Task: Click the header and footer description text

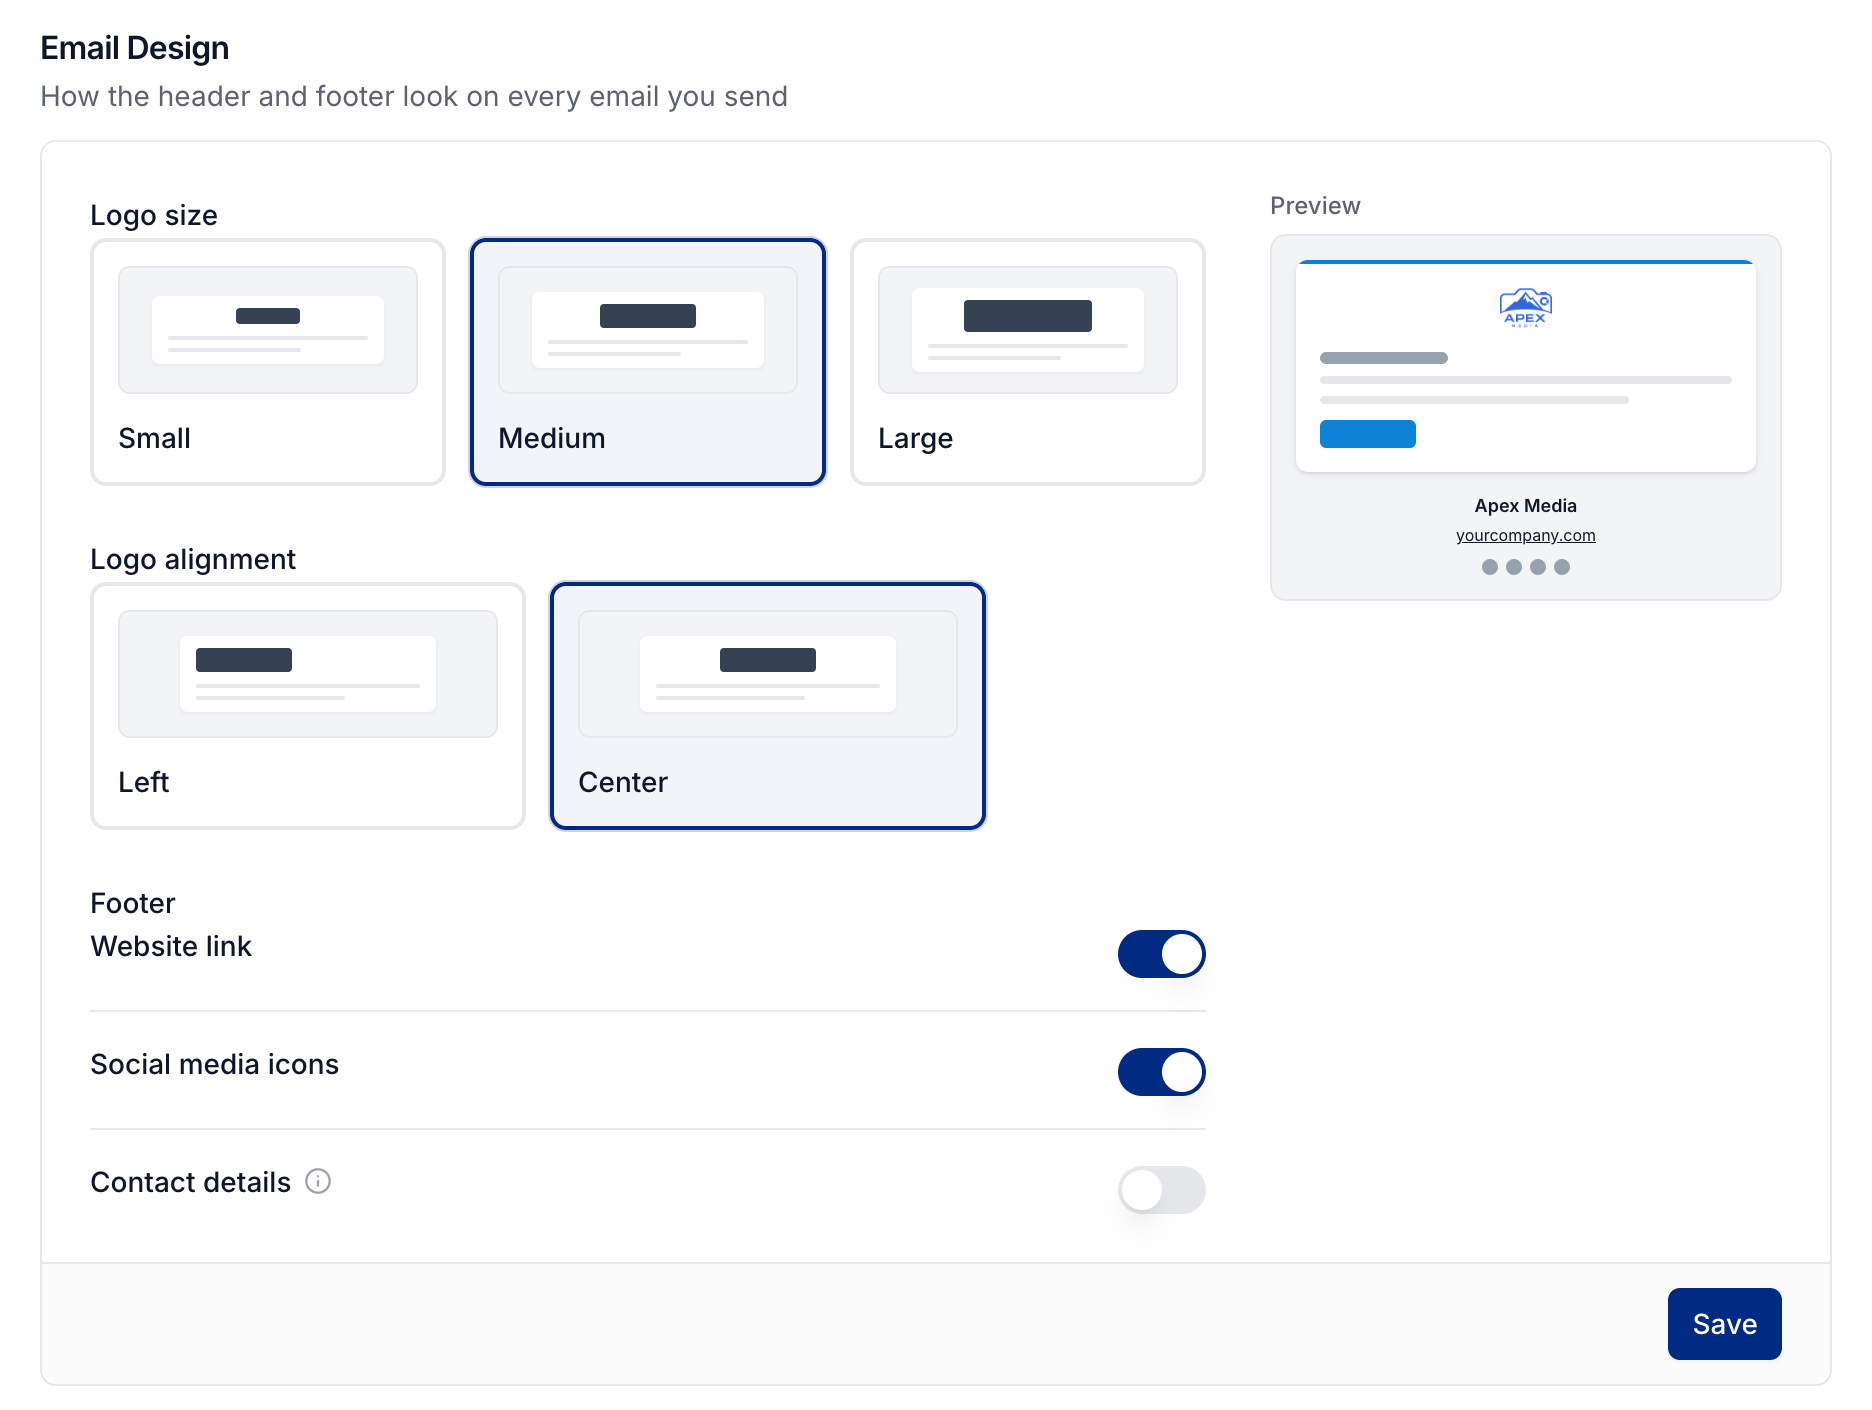Action: point(414,96)
